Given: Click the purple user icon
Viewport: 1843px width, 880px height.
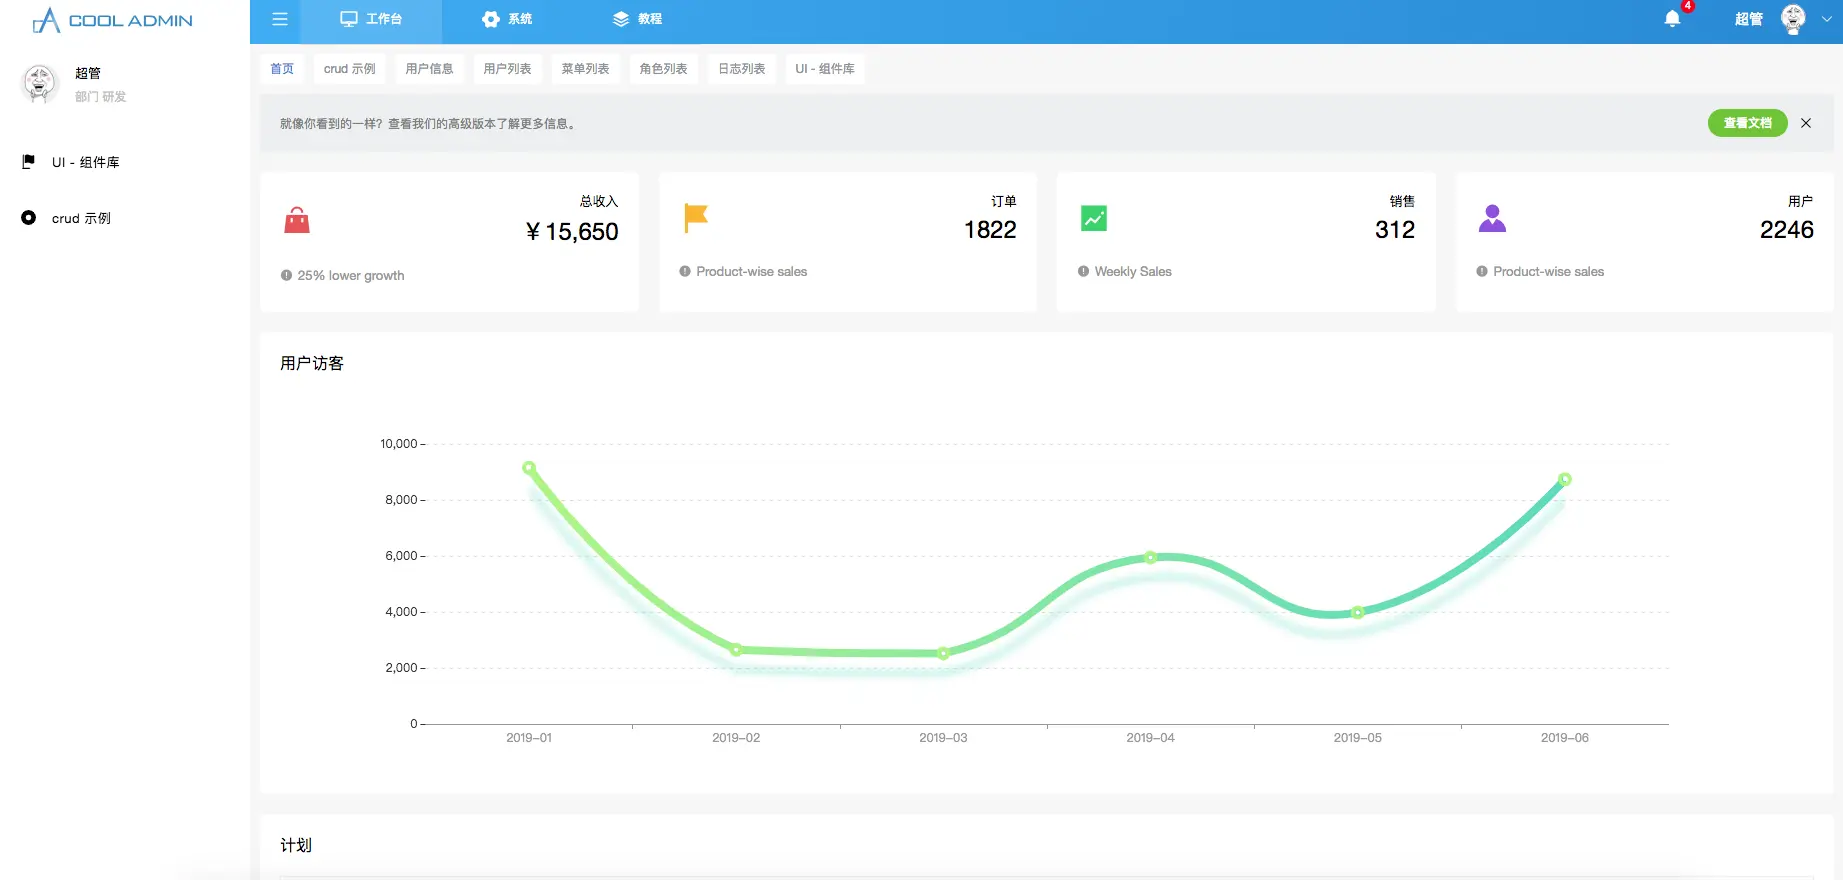Looking at the screenshot, I should click(1492, 218).
